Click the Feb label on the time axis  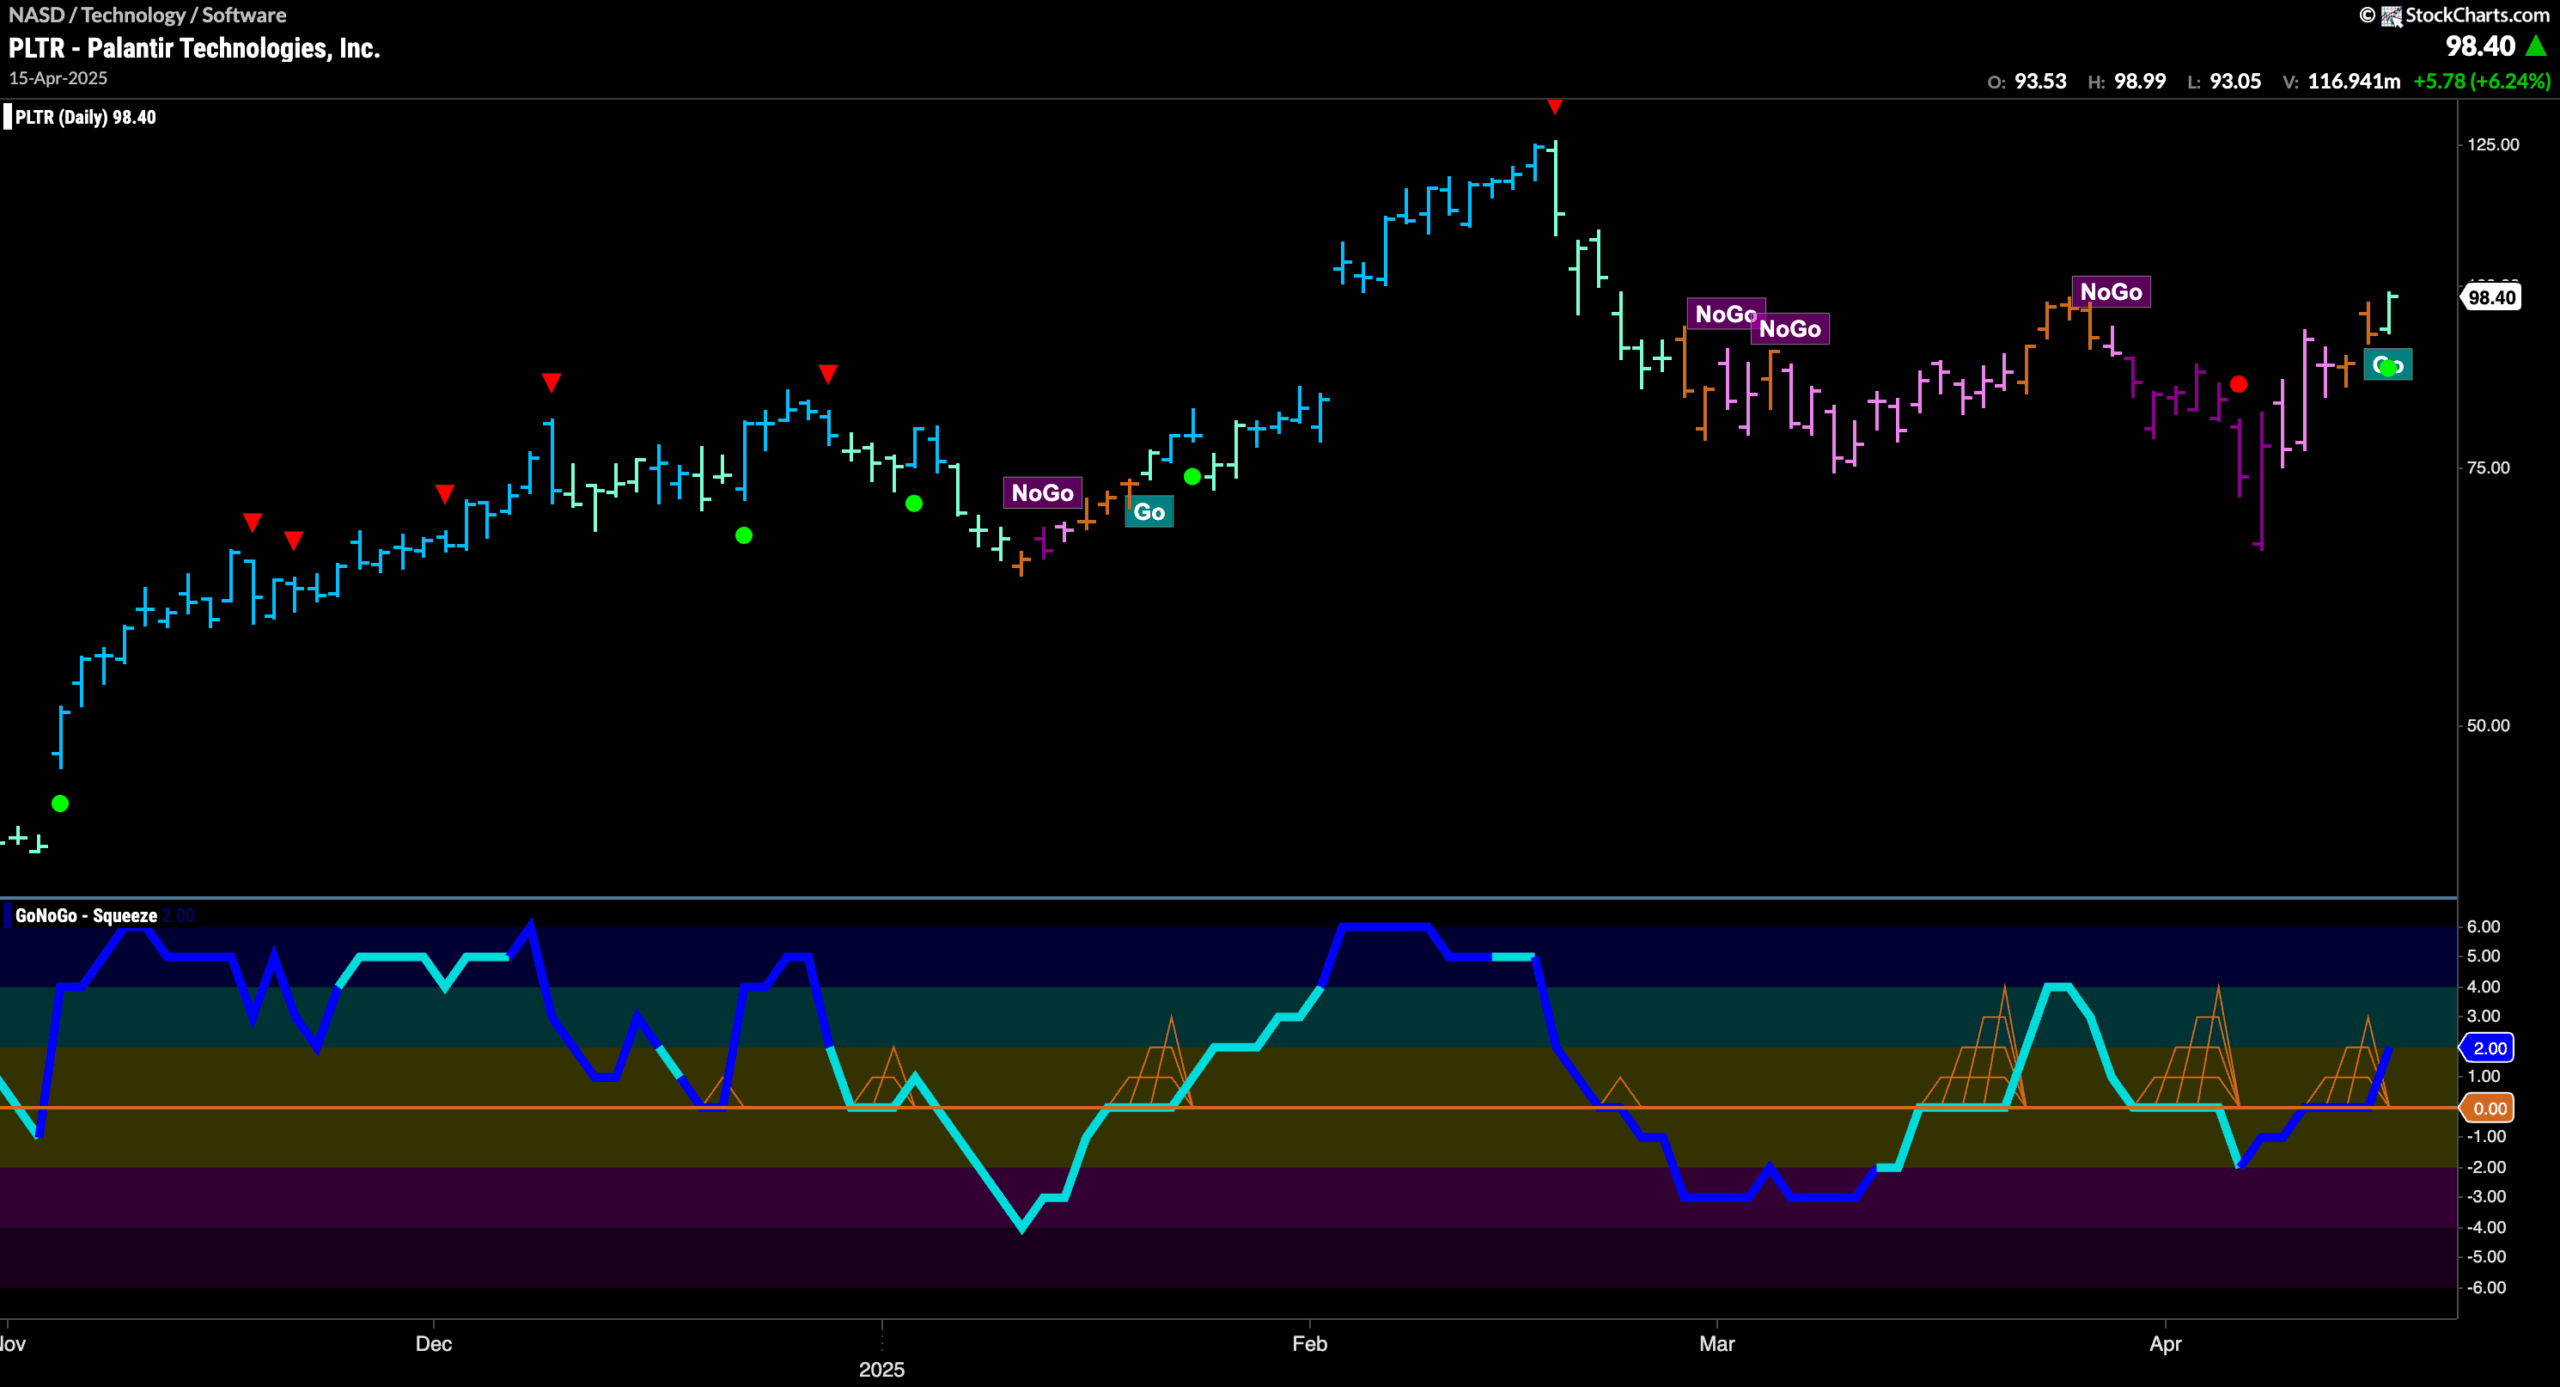pyautogui.click(x=1309, y=1343)
